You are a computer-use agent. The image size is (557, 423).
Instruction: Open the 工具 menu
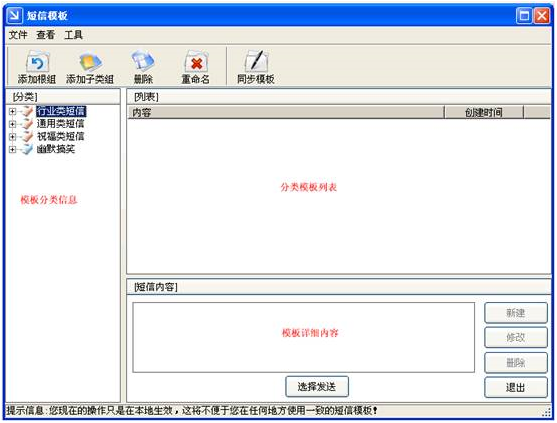point(74,35)
